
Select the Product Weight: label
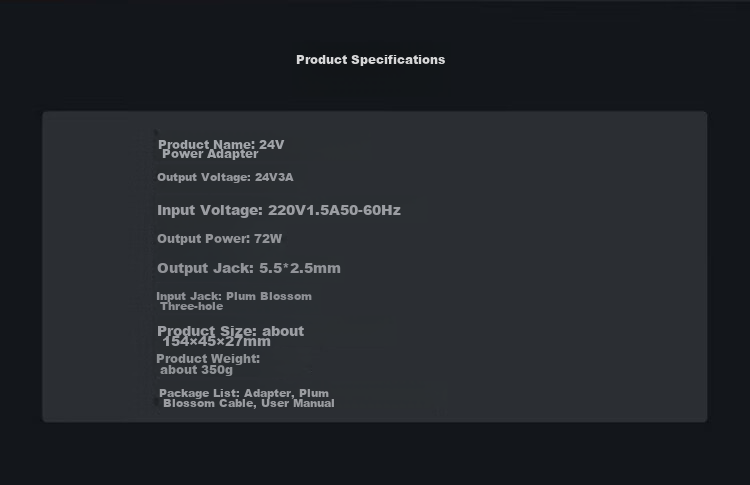click(208, 358)
